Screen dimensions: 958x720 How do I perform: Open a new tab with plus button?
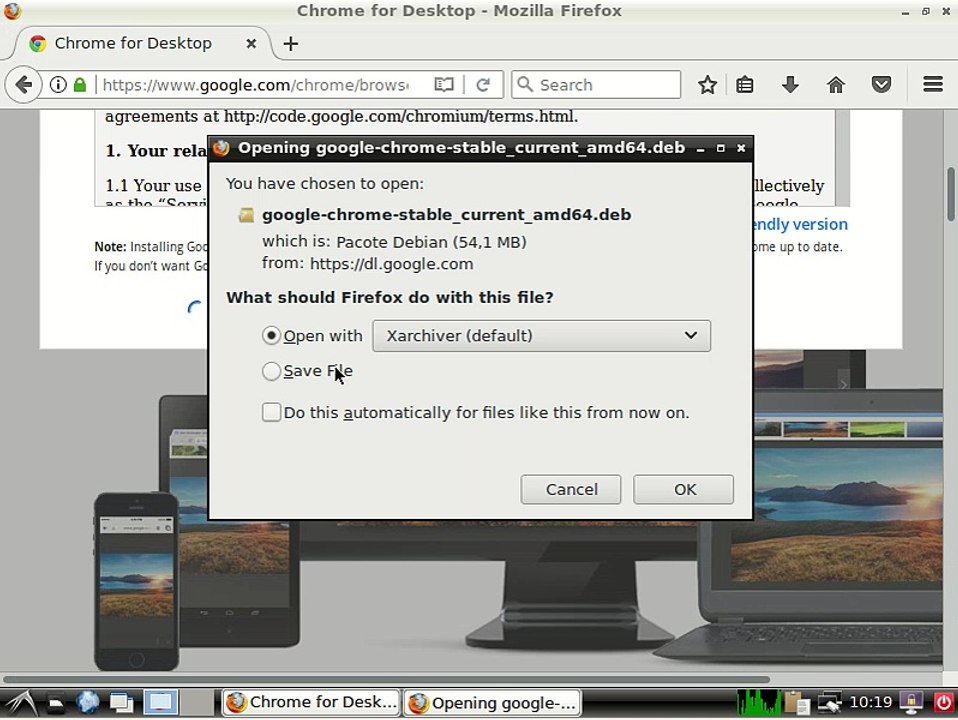point(291,43)
